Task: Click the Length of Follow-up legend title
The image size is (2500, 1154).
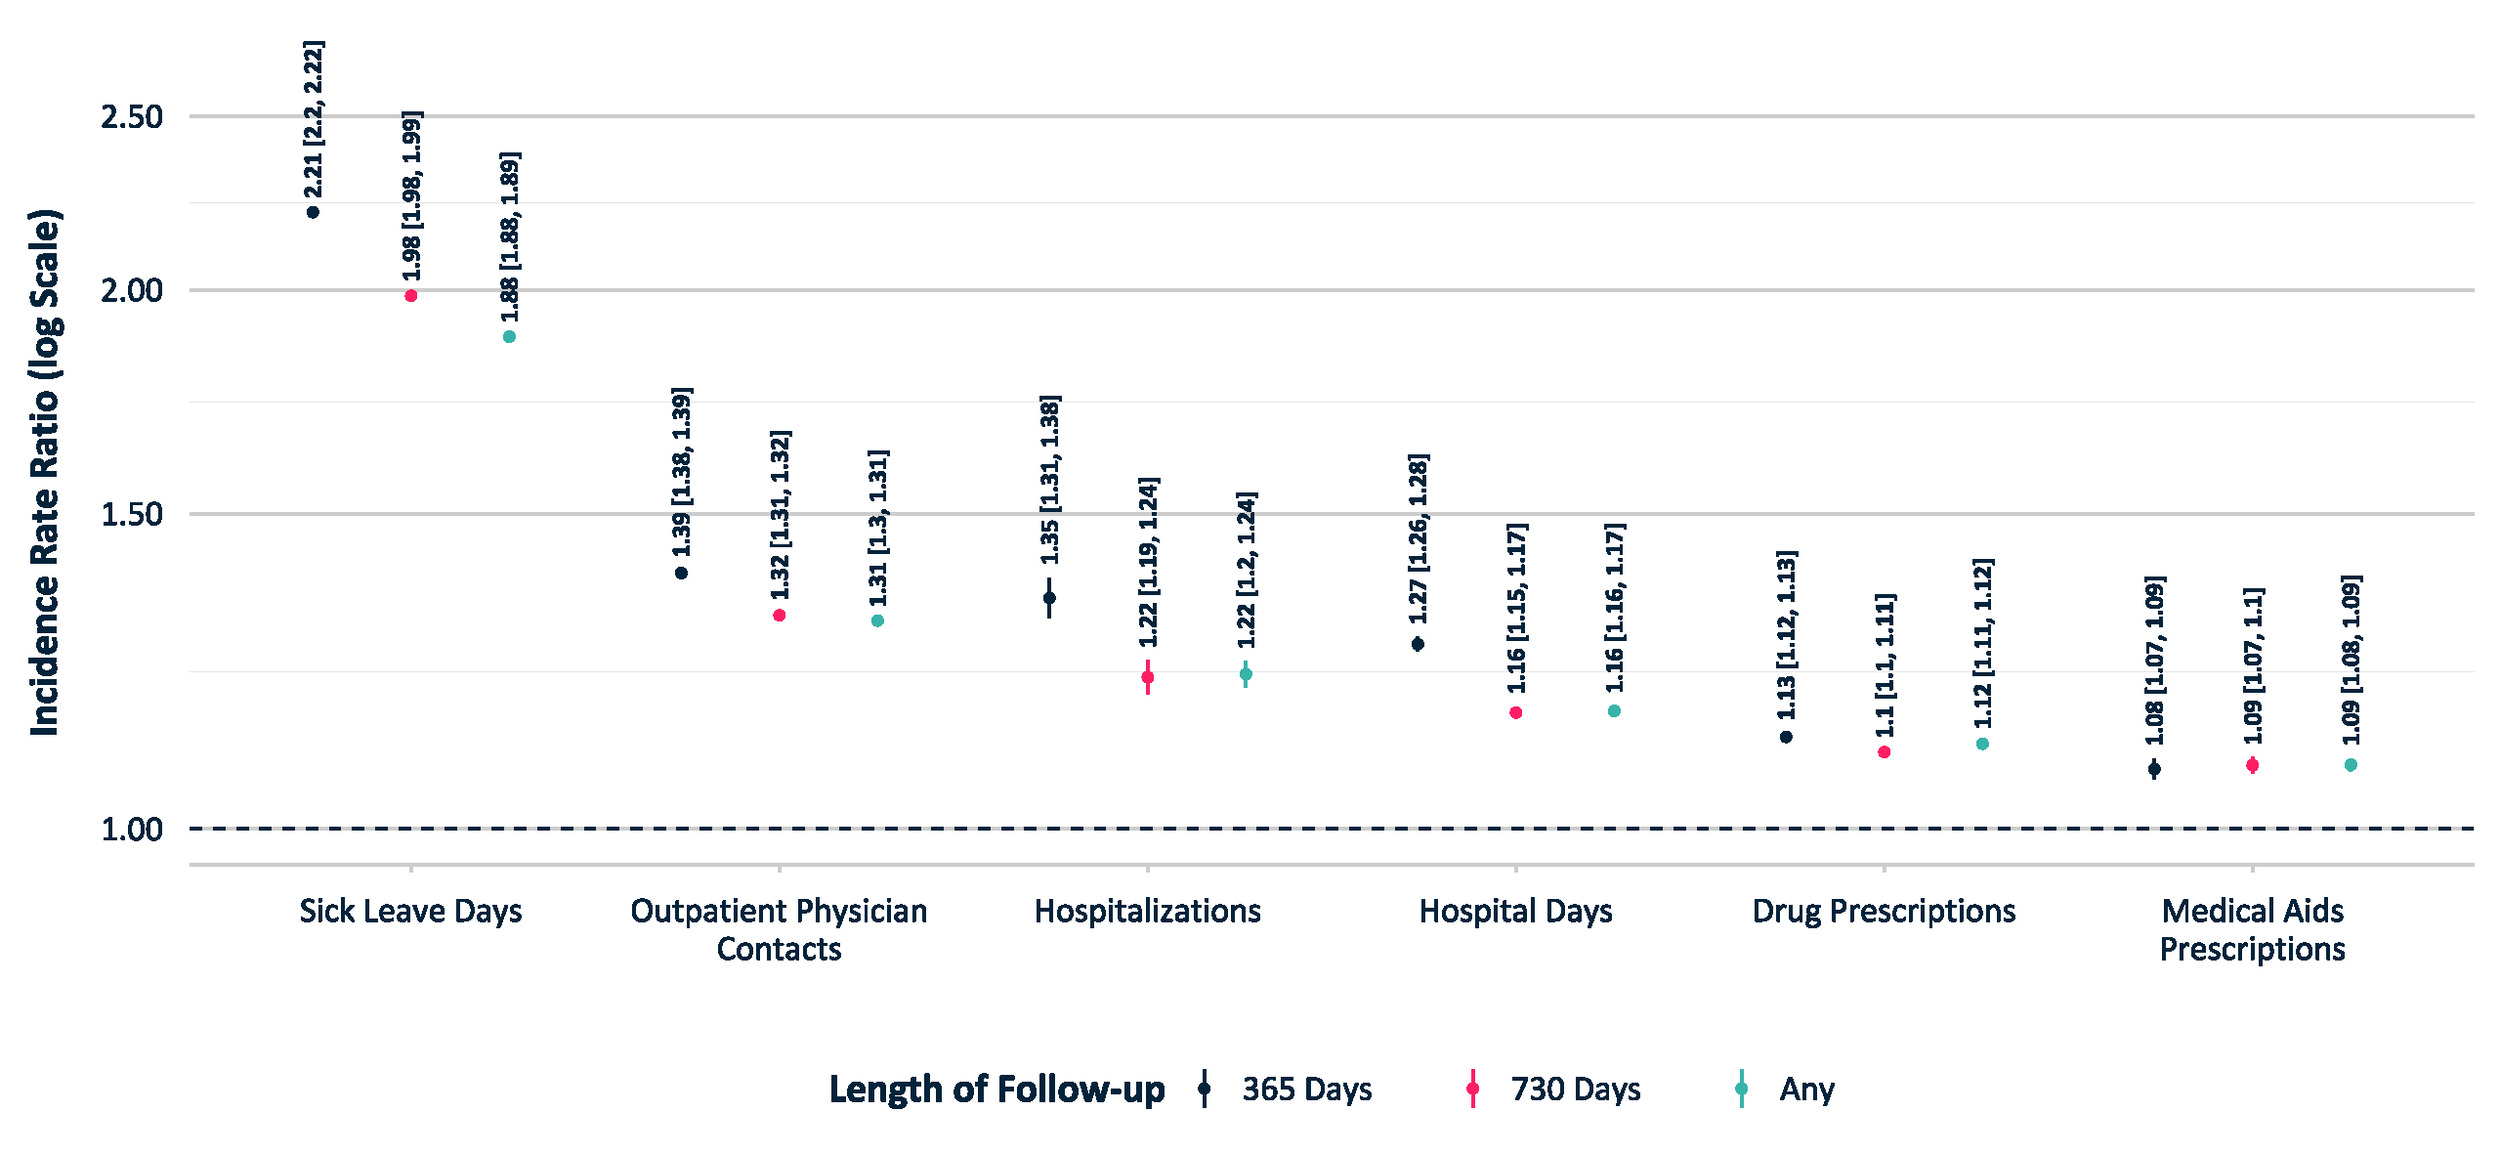Action: tap(997, 1089)
